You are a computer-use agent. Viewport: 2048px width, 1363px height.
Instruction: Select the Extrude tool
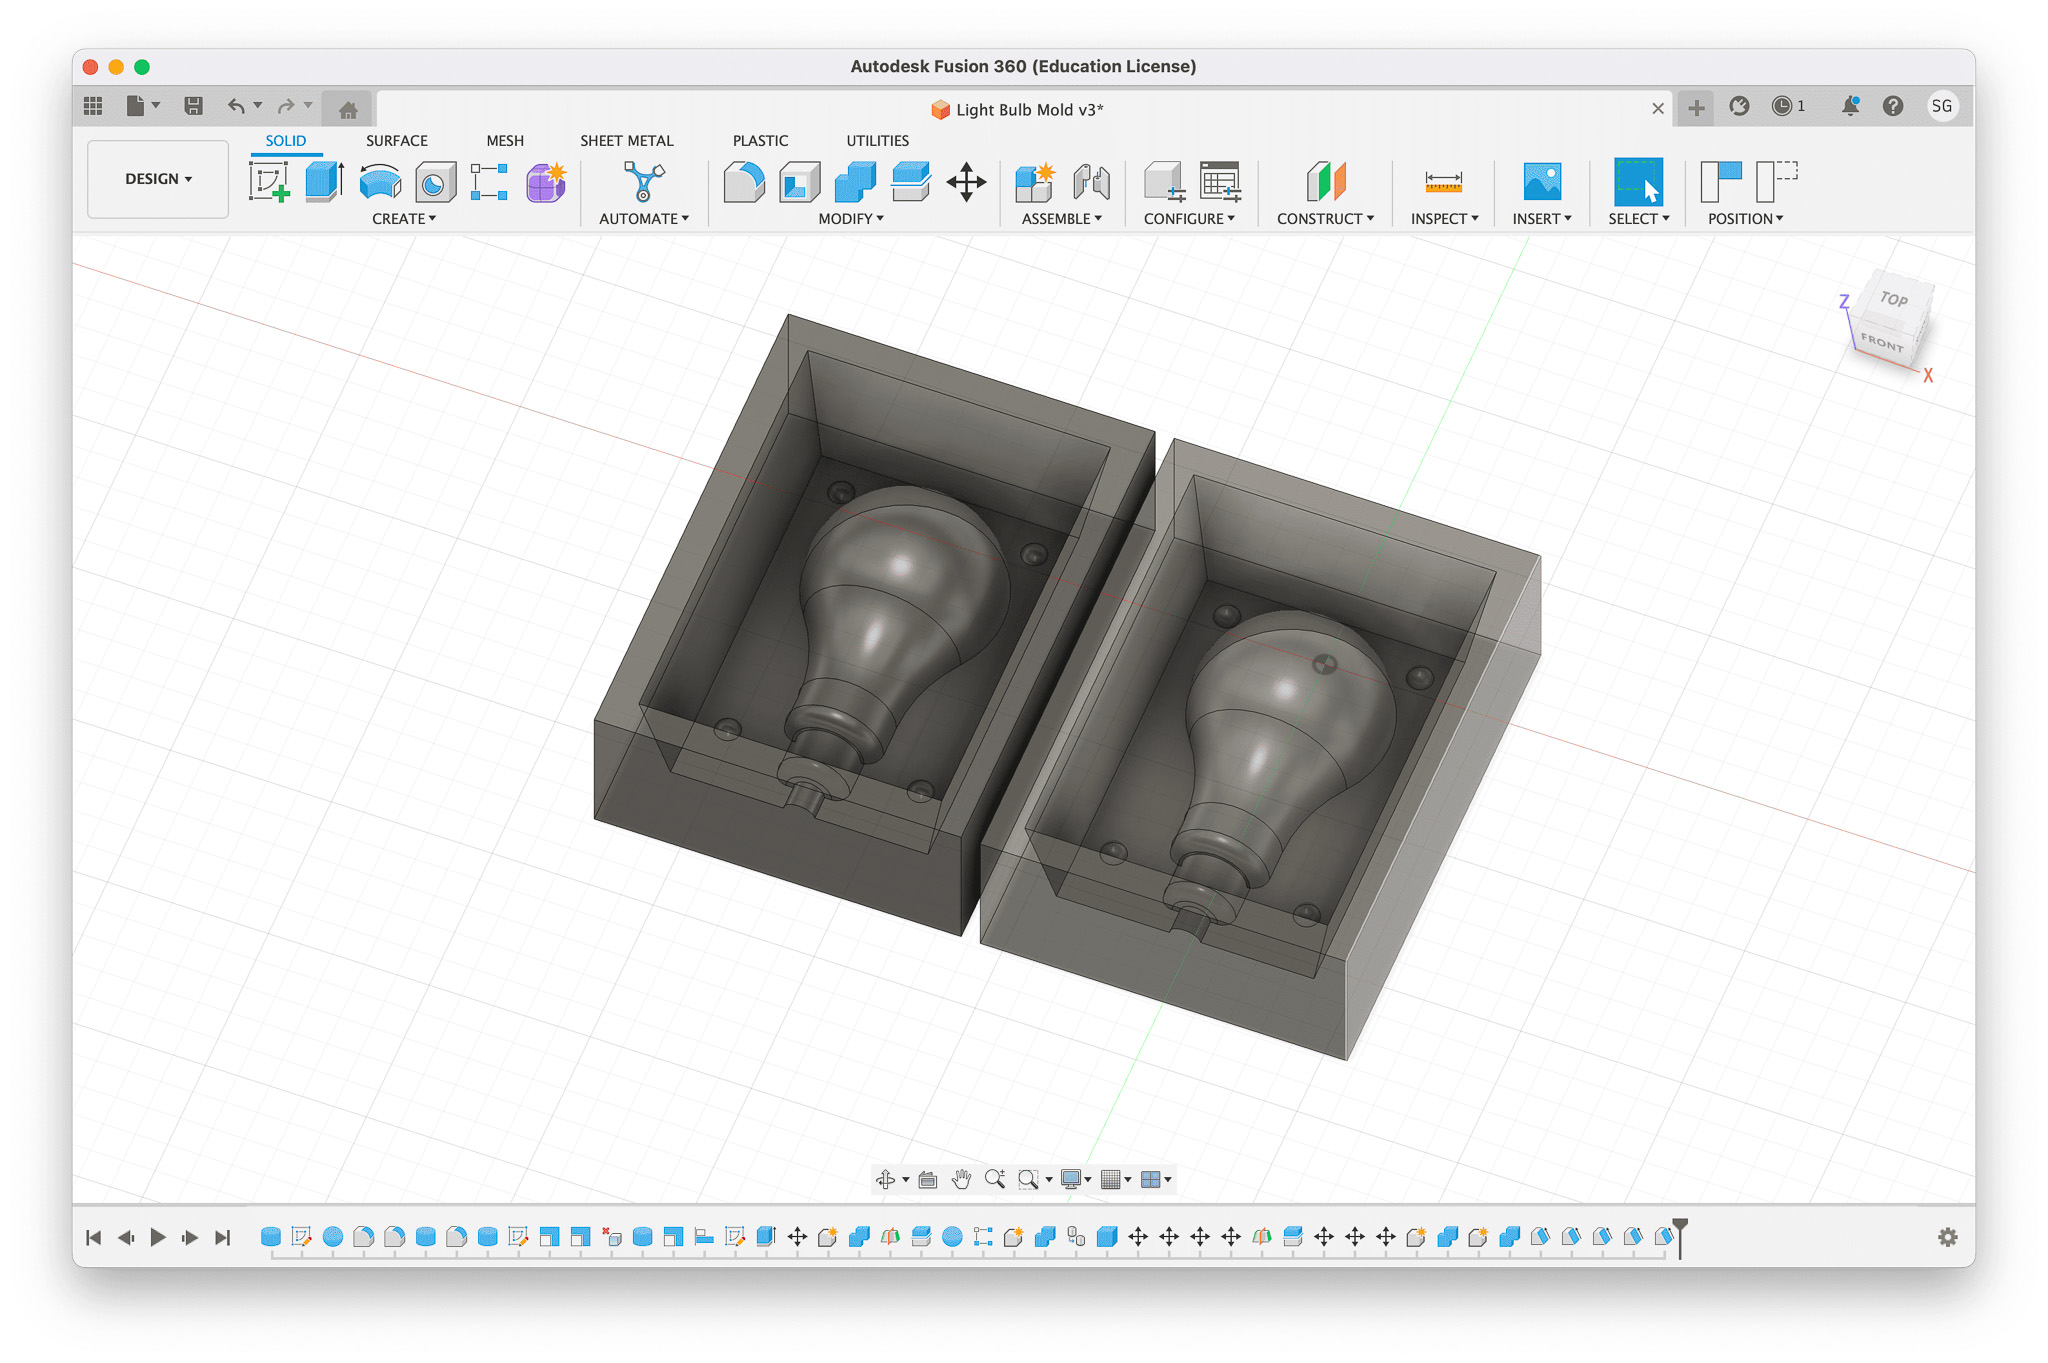pyautogui.click(x=324, y=182)
